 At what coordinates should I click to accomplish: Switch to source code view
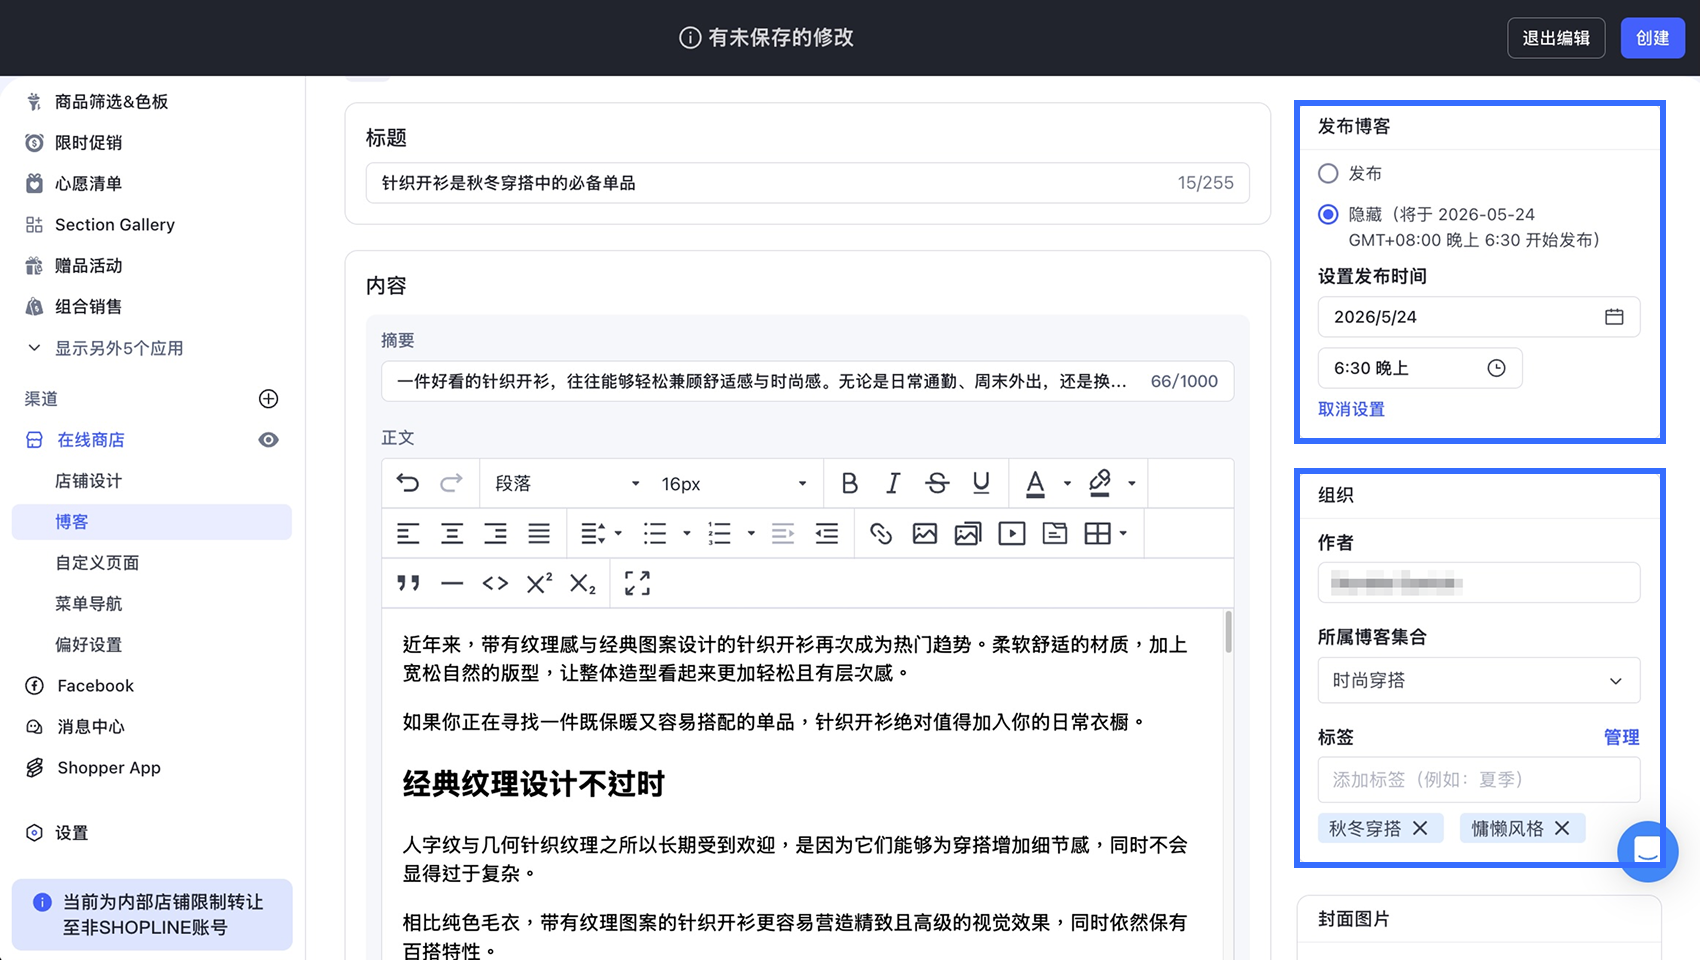point(495,583)
